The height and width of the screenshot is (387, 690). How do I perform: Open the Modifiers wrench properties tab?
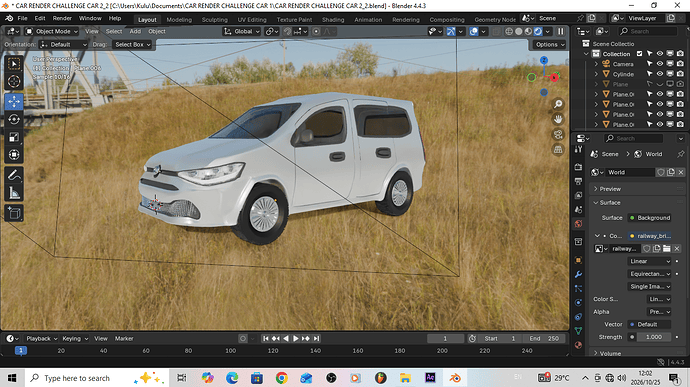pyautogui.click(x=579, y=274)
